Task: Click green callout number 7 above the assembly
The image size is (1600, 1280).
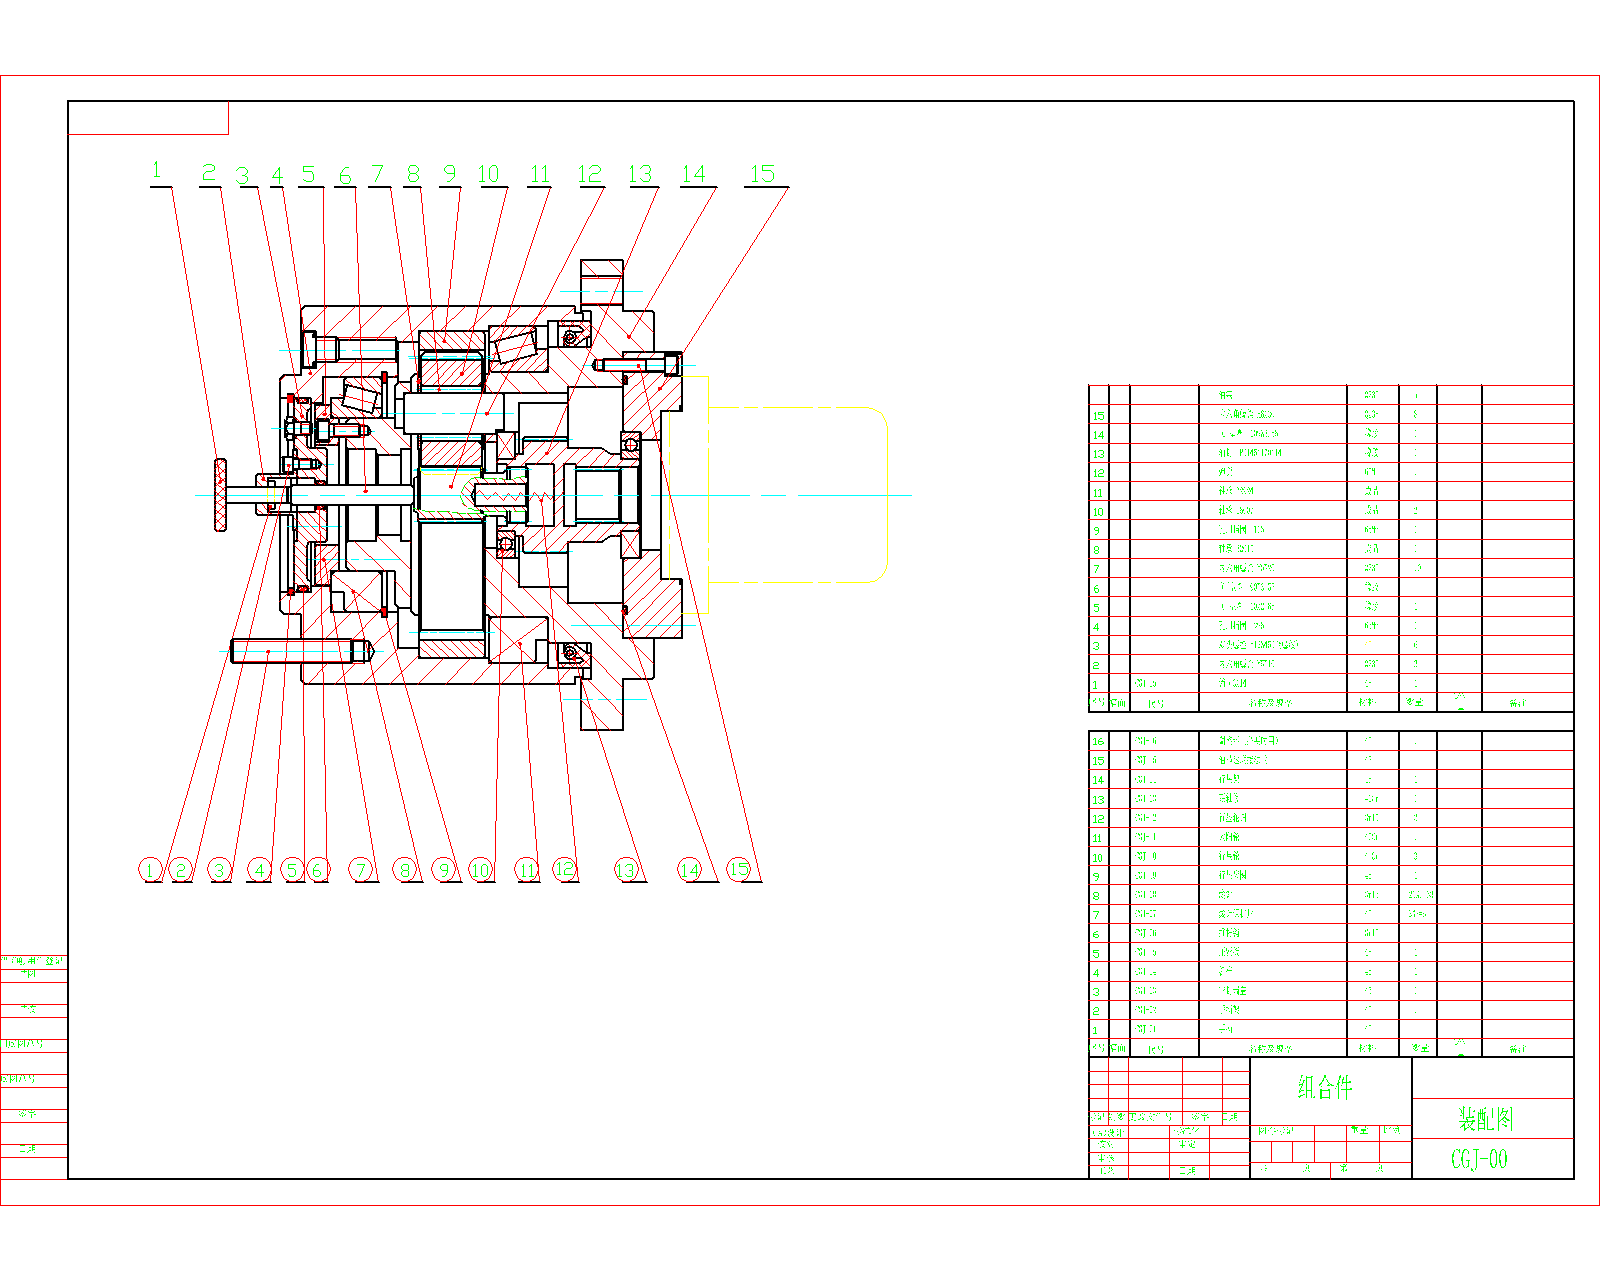Action: tap(378, 174)
